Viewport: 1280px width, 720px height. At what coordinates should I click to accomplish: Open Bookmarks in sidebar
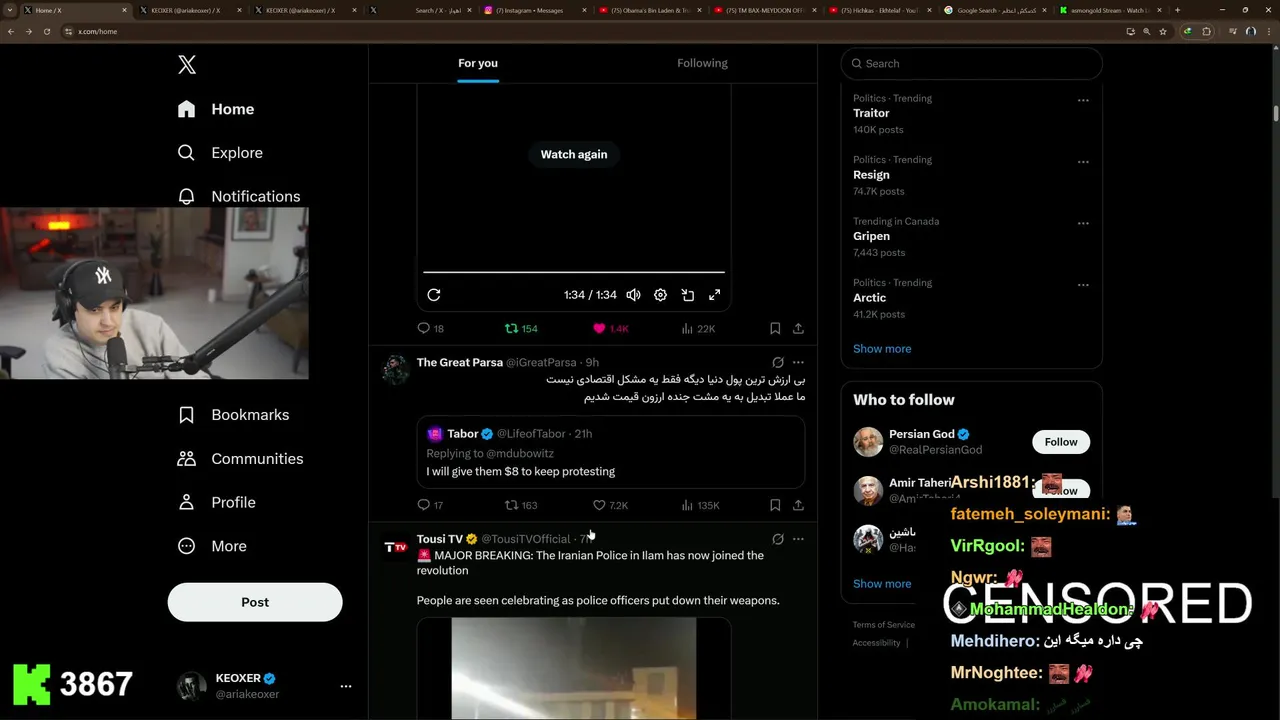tap(233, 415)
